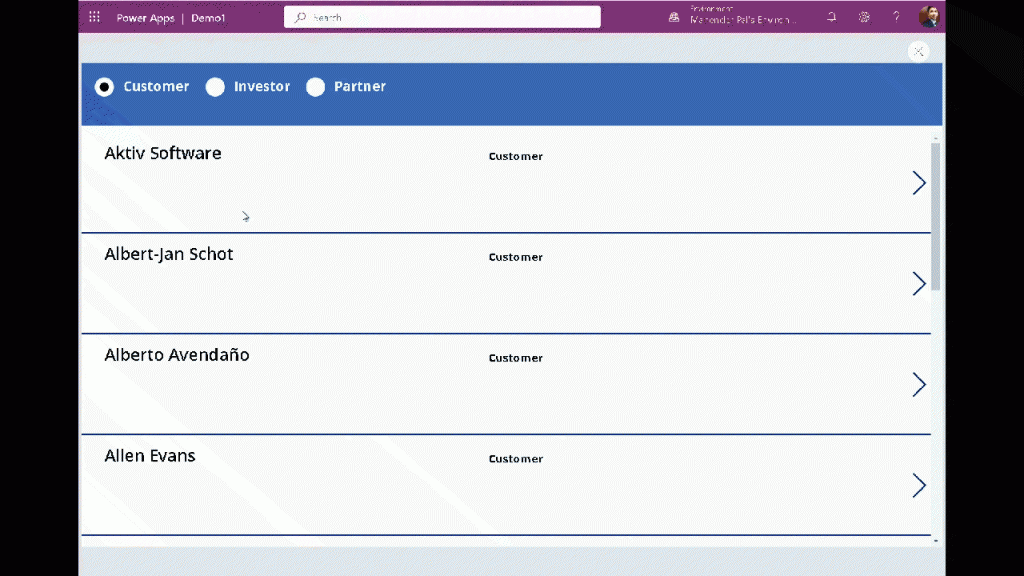
Task: Open the settings gear icon
Action: coord(864,18)
